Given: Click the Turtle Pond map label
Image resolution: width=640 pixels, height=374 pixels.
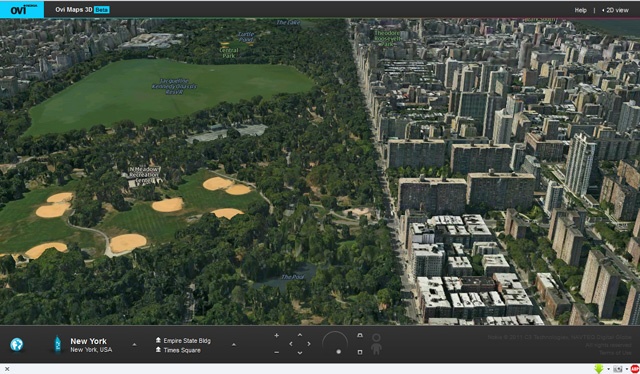Looking at the screenshot, I should tap(246, 37).
